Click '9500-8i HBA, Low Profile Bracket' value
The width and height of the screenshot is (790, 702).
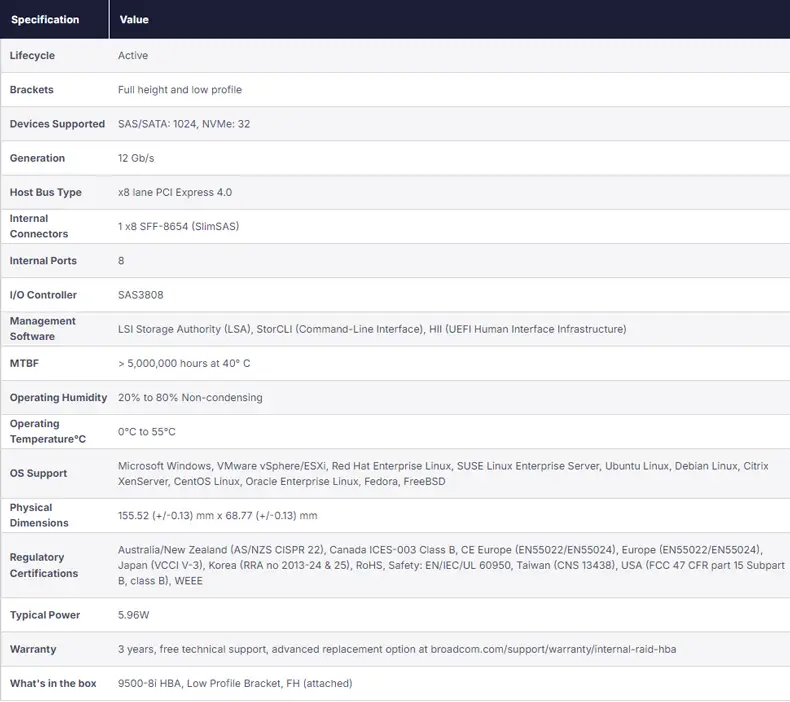(x=235, y=683)
